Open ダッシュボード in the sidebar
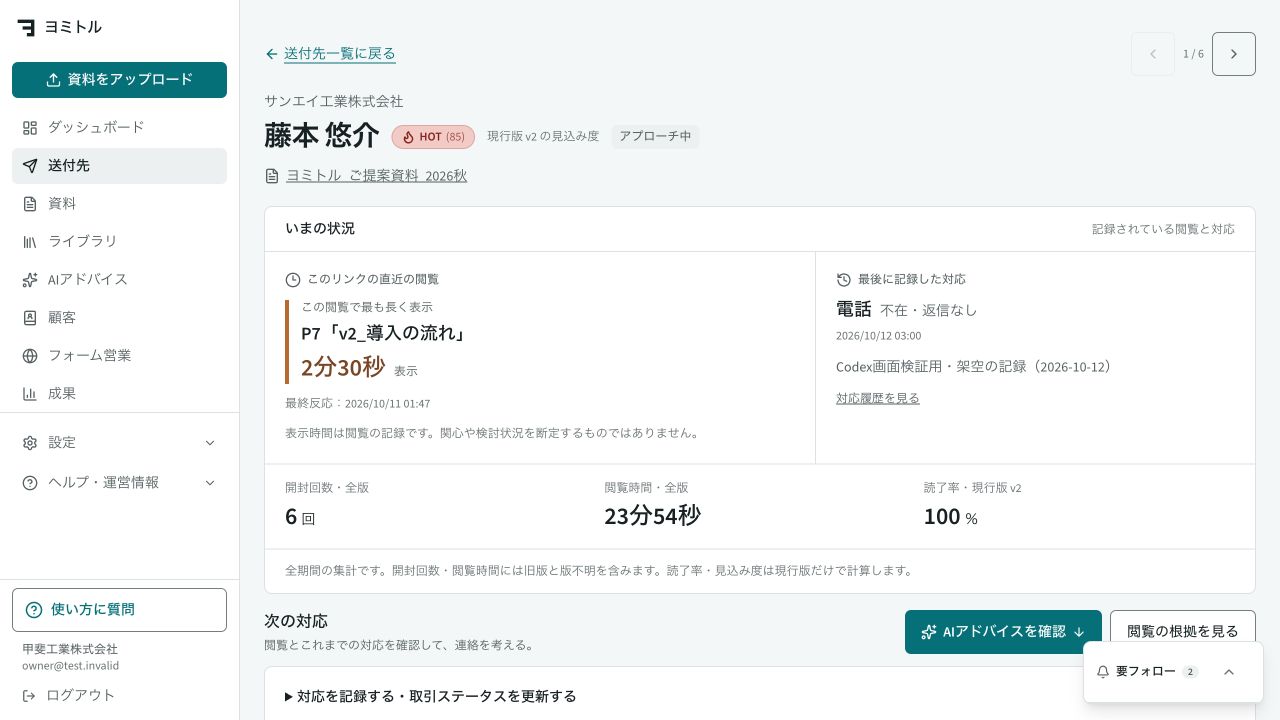 point(119,128)
